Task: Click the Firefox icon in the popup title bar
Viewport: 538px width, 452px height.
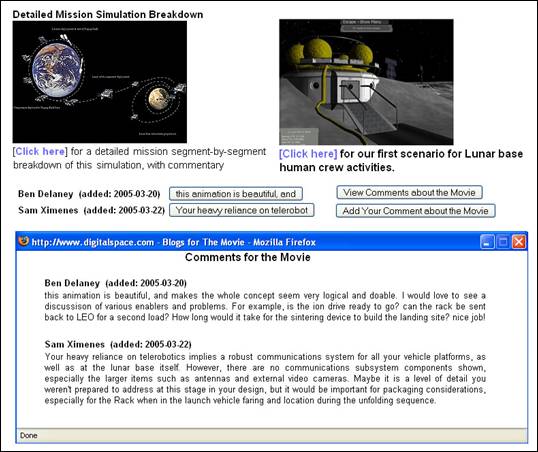Action: tap(24, 241)
